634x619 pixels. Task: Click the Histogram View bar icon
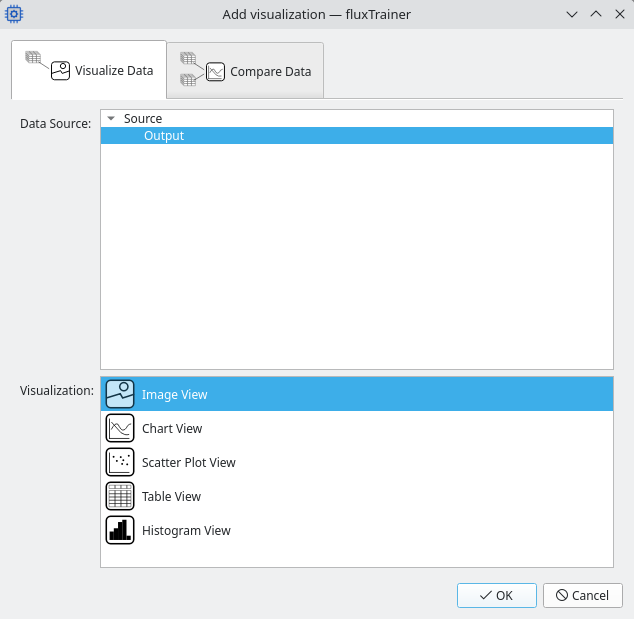tap(120, 530)
